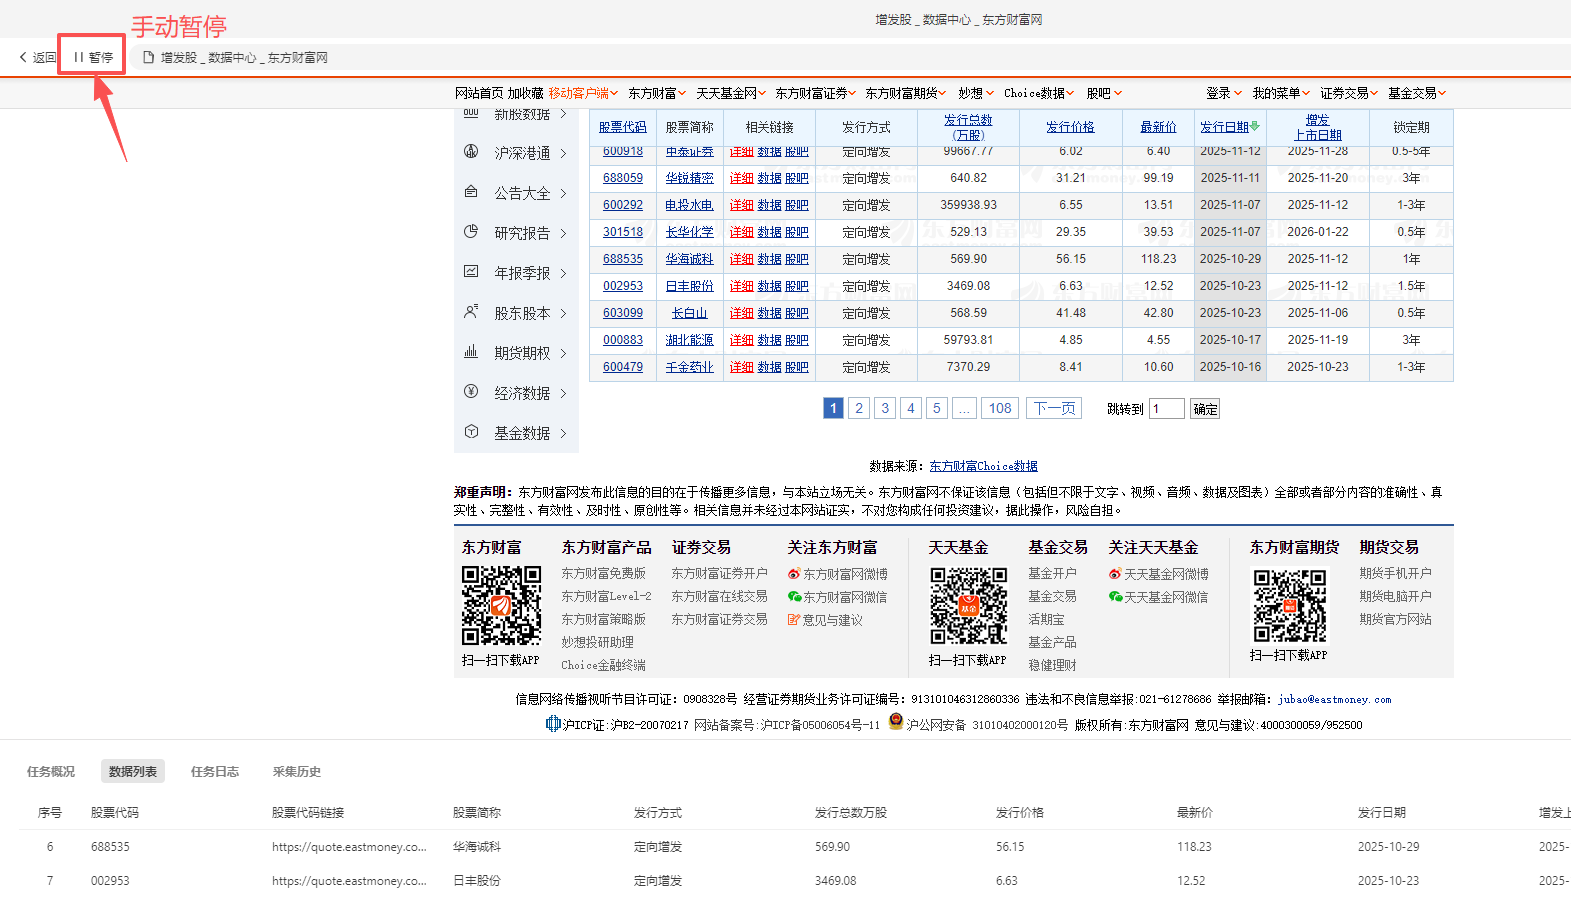Viewport: 1571px width, 907px height.
Task: Open the 东方财富证券开户 footer link
Action: 720,574
